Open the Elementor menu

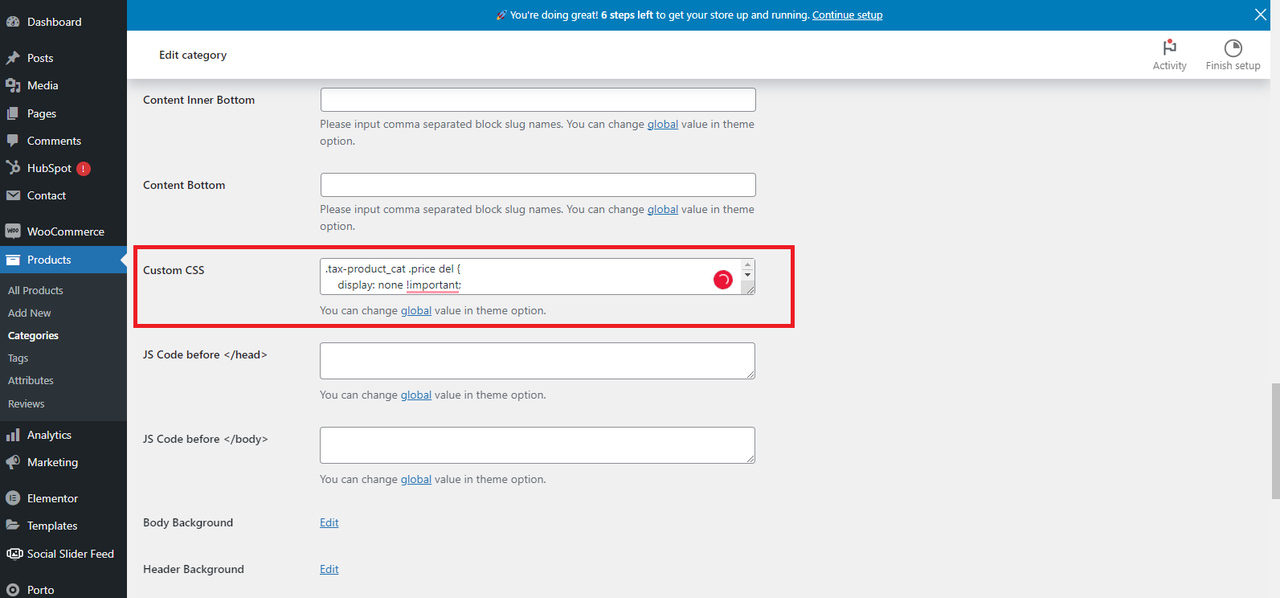pos(52,498)
